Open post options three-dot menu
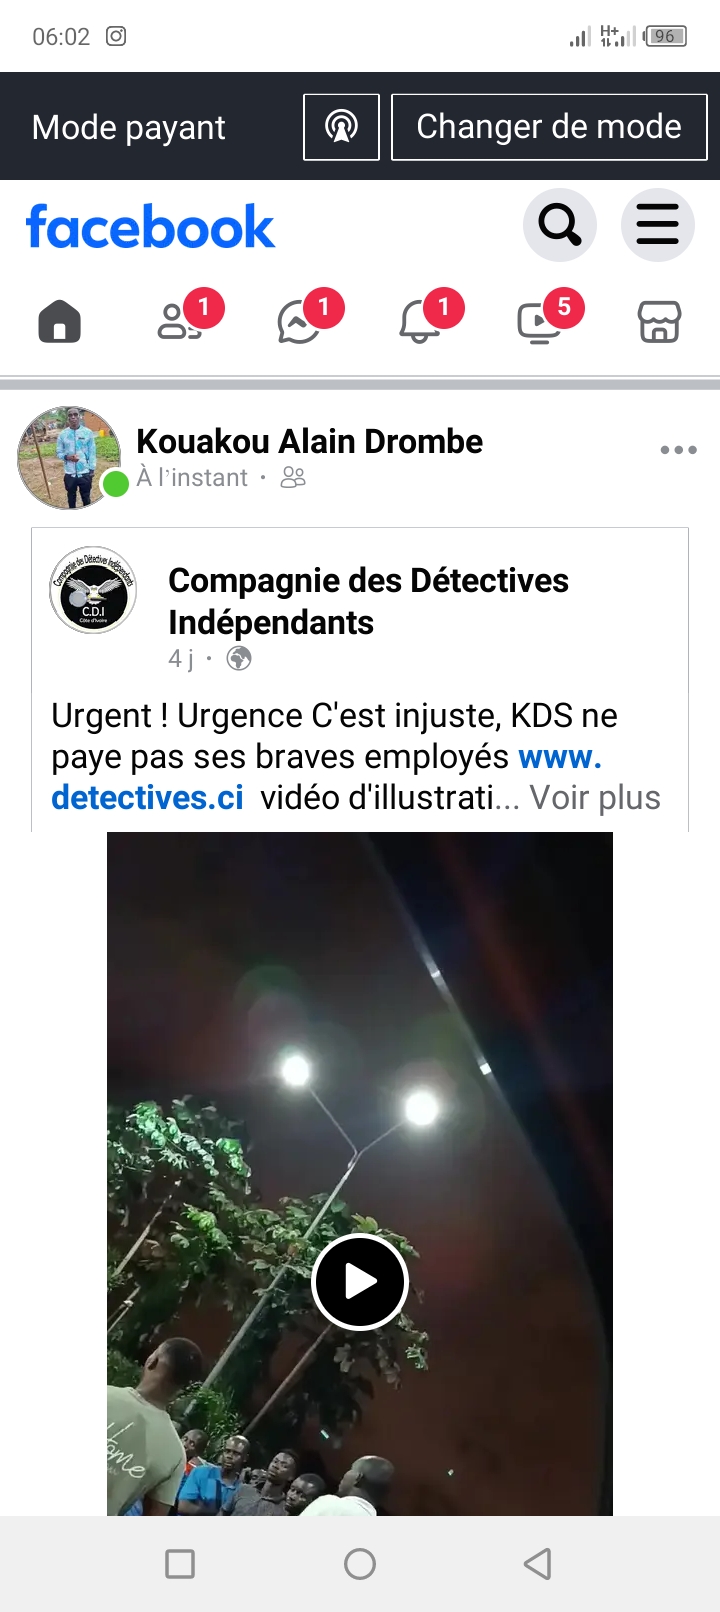Viewport: 720px width, 1612px height. tap(678, 450)
